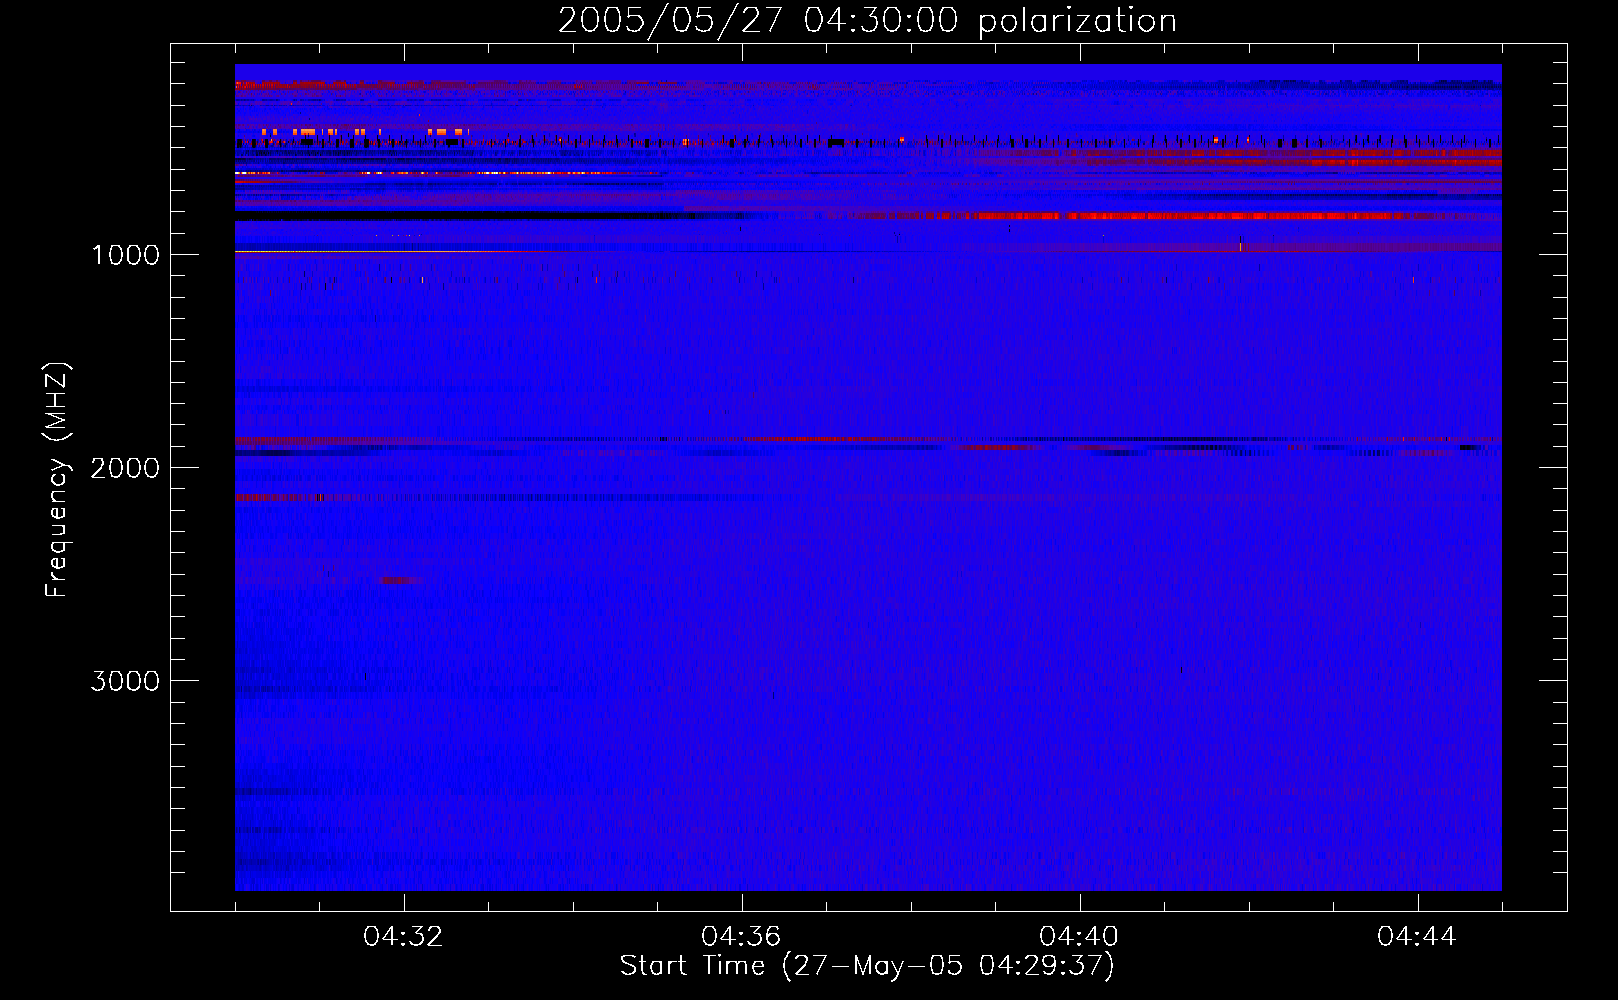The height and width of the screenshot is (1000, 1618).
Task: Click the 2000 frequency tick label
Action: pos(125,468)
